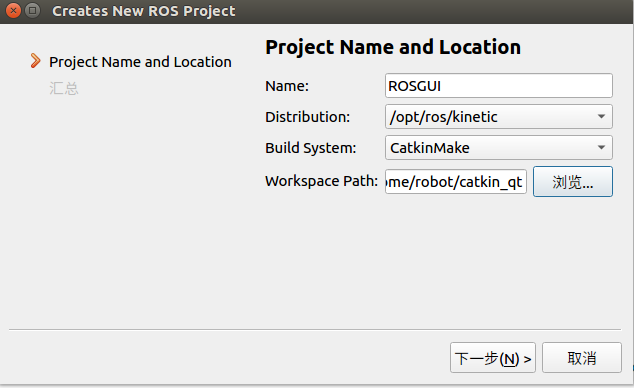Open the Distribution combo box showing /opt/ros/kinetic
Viewport: 634px width, 388px height.
click(499, 117)
